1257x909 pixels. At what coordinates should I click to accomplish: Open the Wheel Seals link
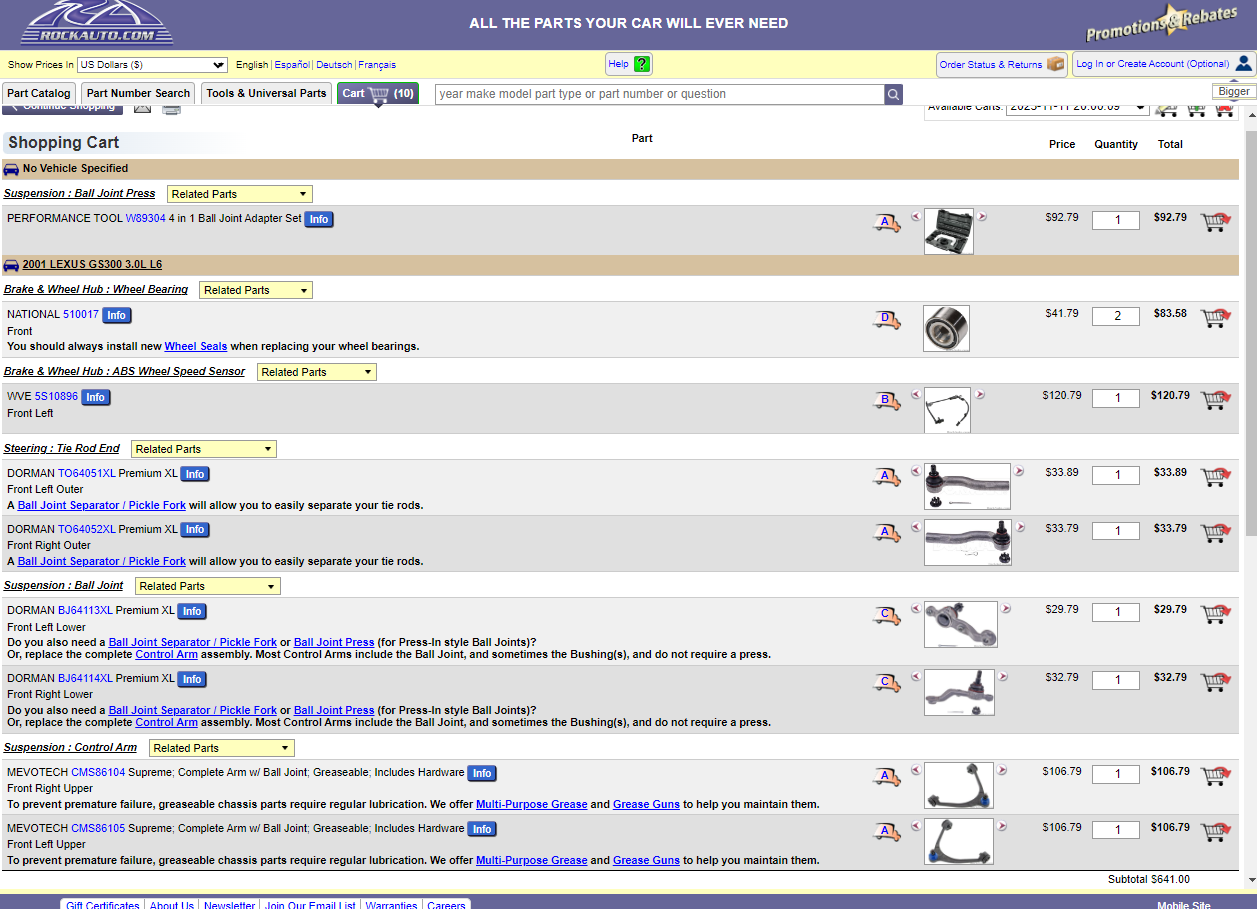[196, 346]
